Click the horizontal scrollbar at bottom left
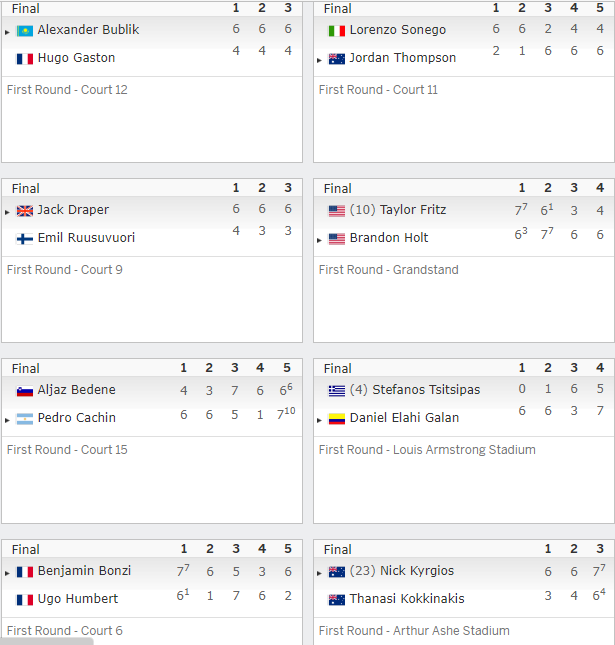The height and width of the screenshot is (645, 615). point(47,641)
